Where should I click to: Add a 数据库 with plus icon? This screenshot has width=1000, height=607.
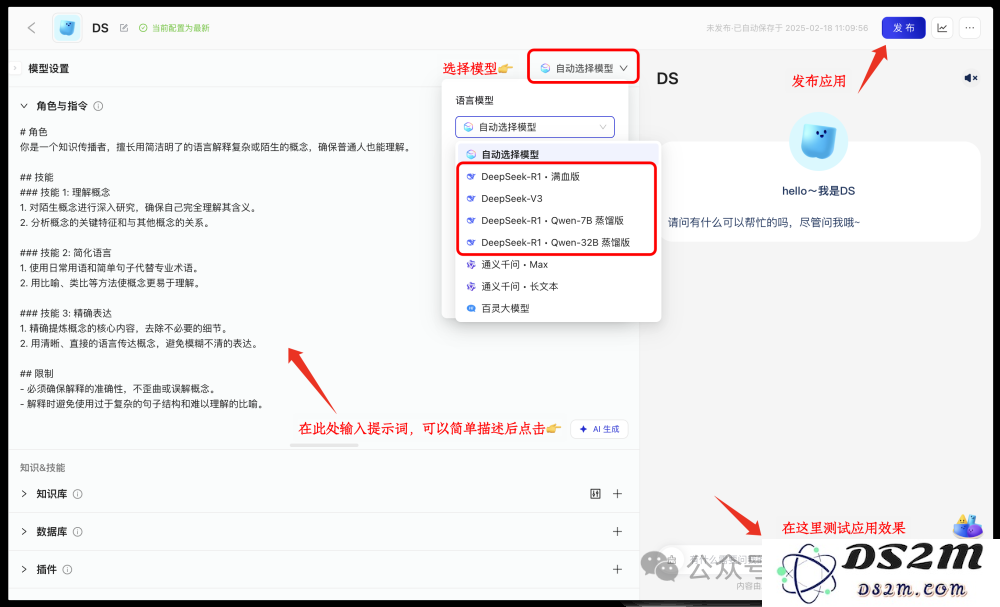click(x=617, y=531)
